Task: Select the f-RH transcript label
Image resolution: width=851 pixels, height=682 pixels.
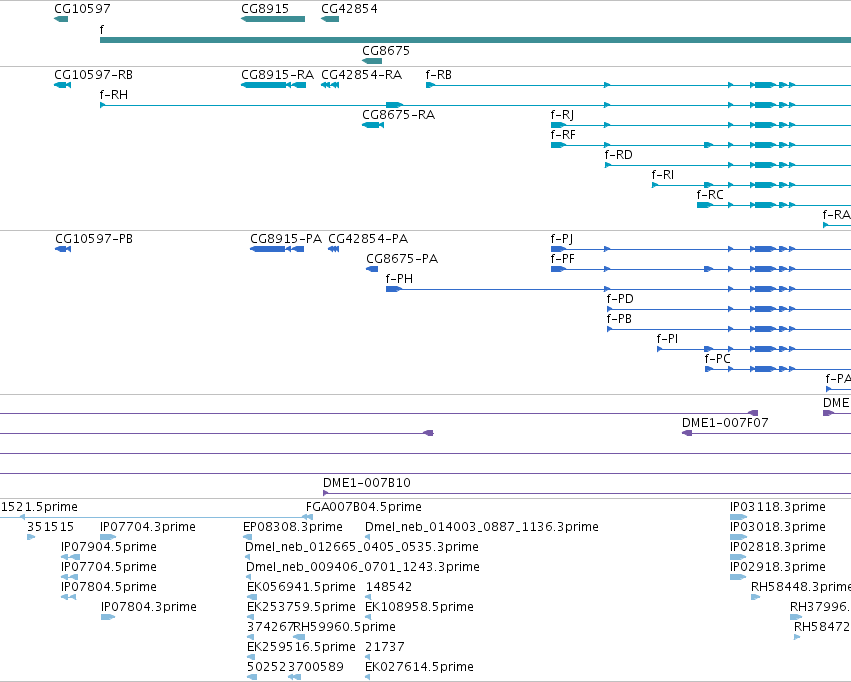Action: [x=114, y=95]
